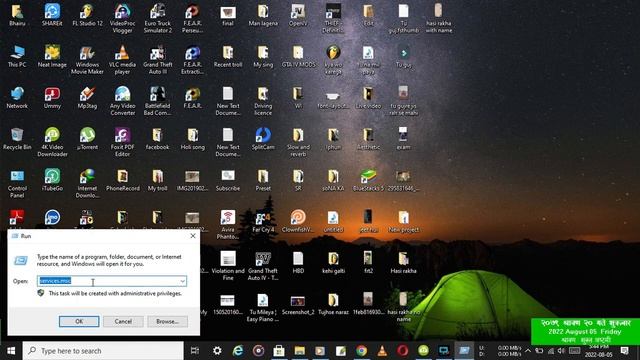This screenshot has width=640, height=360.
Task: Launch Windows Movie Maker icon
Action: click(87, 60)
